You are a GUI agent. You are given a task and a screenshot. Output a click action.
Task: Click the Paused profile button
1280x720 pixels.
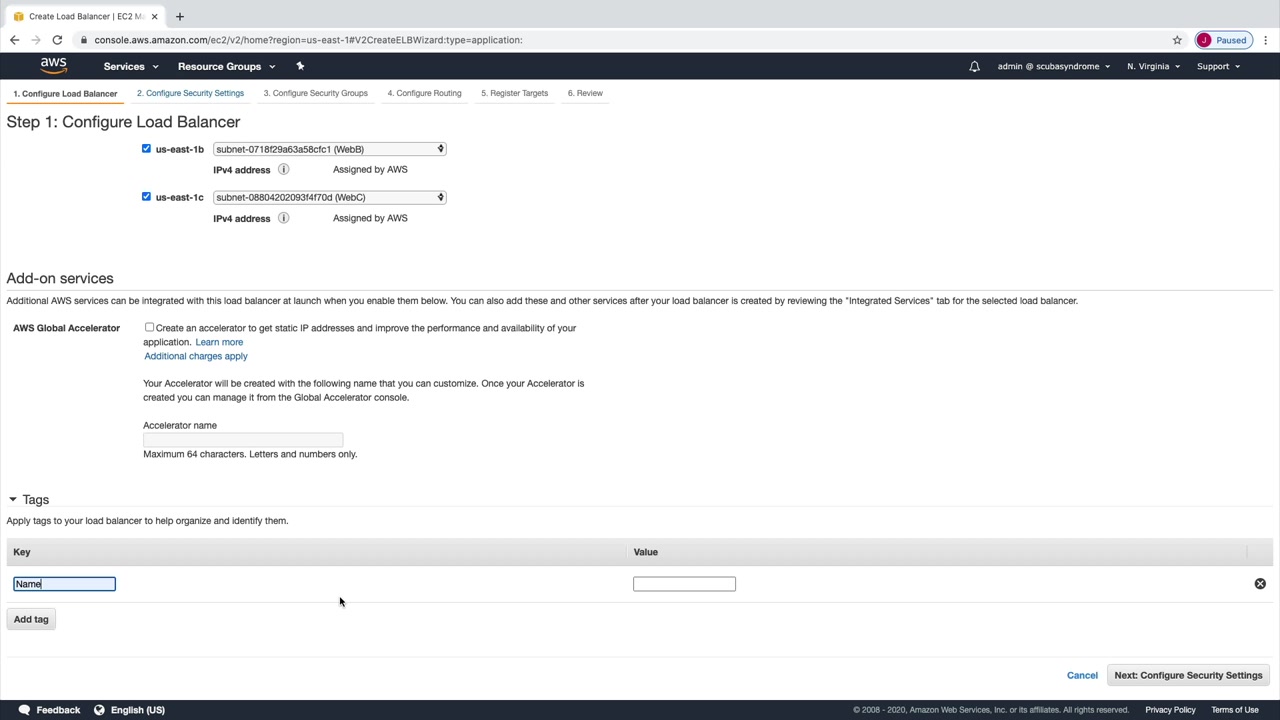(1222, 40)
